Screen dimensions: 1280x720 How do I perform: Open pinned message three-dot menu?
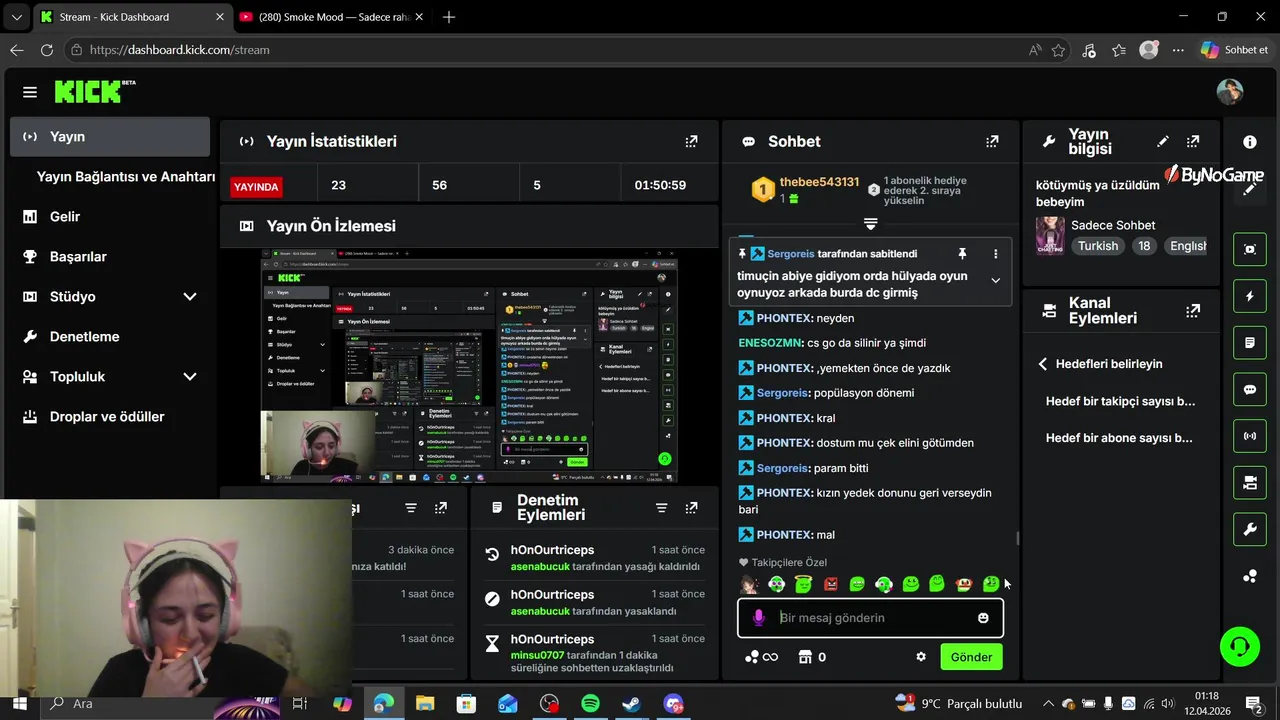[995, 254]
